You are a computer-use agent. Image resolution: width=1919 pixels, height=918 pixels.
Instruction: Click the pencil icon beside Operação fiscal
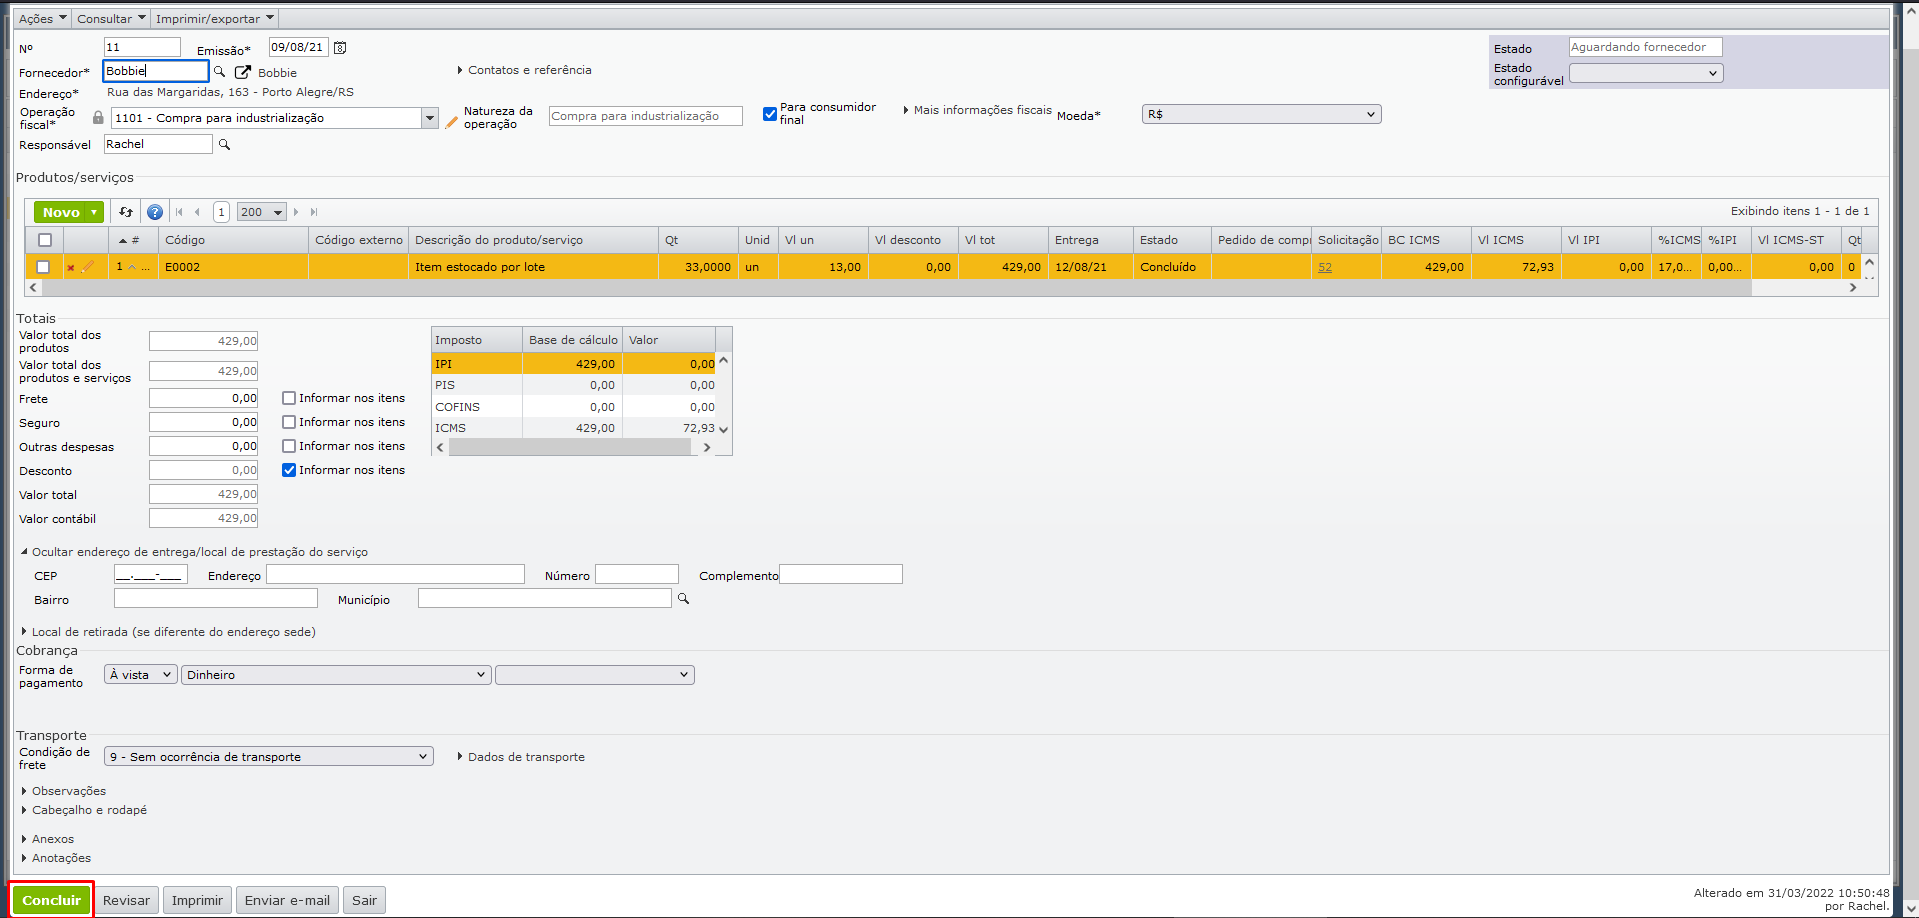click(x=451, y=122)
